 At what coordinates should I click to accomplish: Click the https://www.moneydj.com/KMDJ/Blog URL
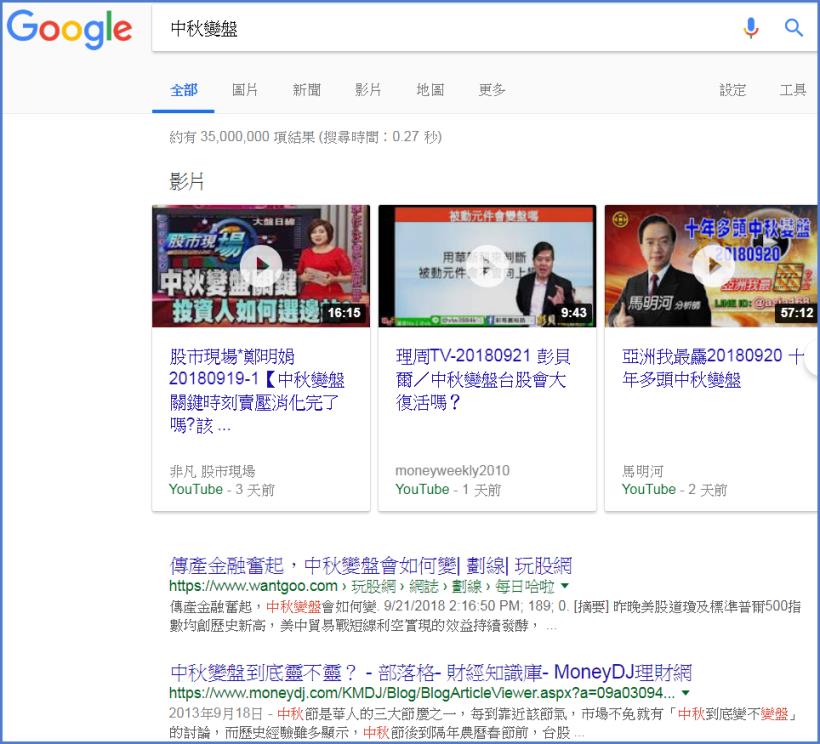tap(422, 693)
